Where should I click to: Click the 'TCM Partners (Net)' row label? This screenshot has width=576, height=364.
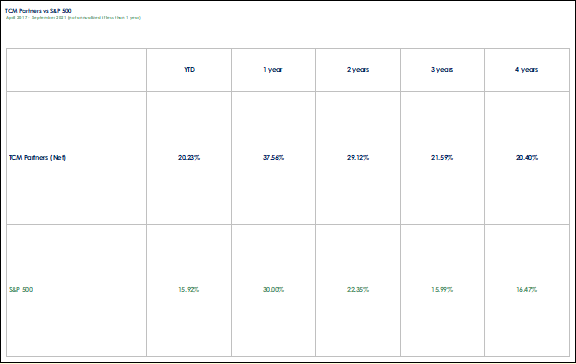click(37, 158)
